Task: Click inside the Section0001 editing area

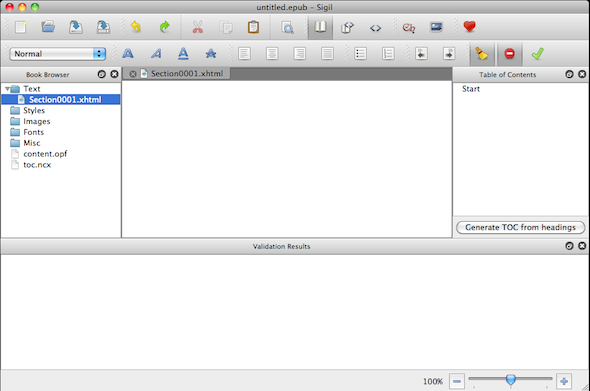Action: click(287, 159)
